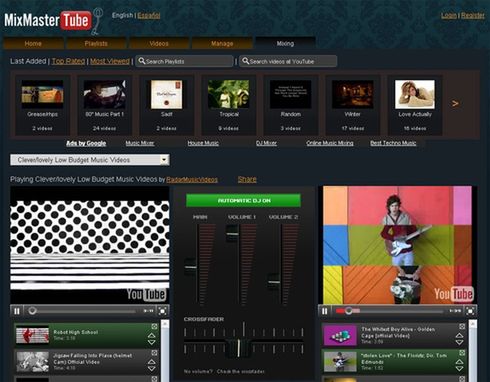Enter fullscreen on left deck player
490x382 pixels.
pos(163,311)
